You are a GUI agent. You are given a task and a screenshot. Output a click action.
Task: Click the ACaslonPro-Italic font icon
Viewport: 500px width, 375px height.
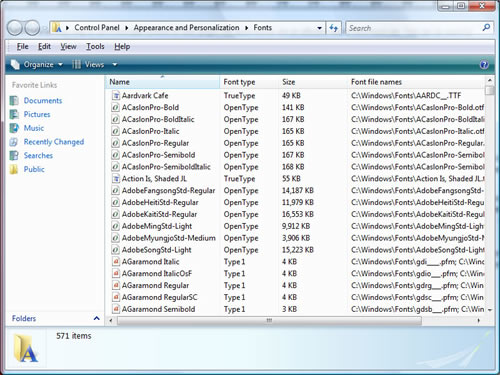pyautogui.click(x=115, y=131)
